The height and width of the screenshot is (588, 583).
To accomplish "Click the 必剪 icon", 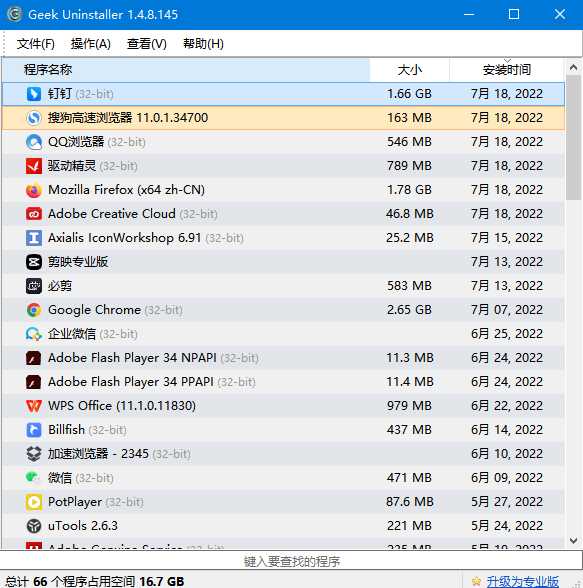I will pos(34,286).
